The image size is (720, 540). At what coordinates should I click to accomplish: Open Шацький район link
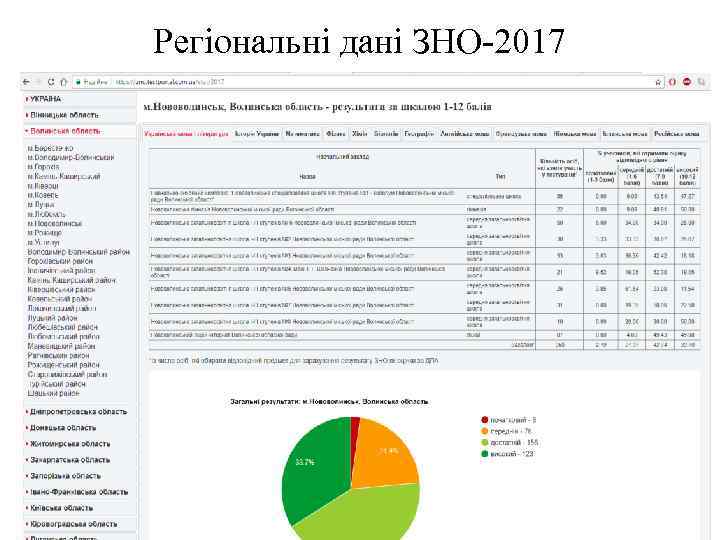click(53, 394)
